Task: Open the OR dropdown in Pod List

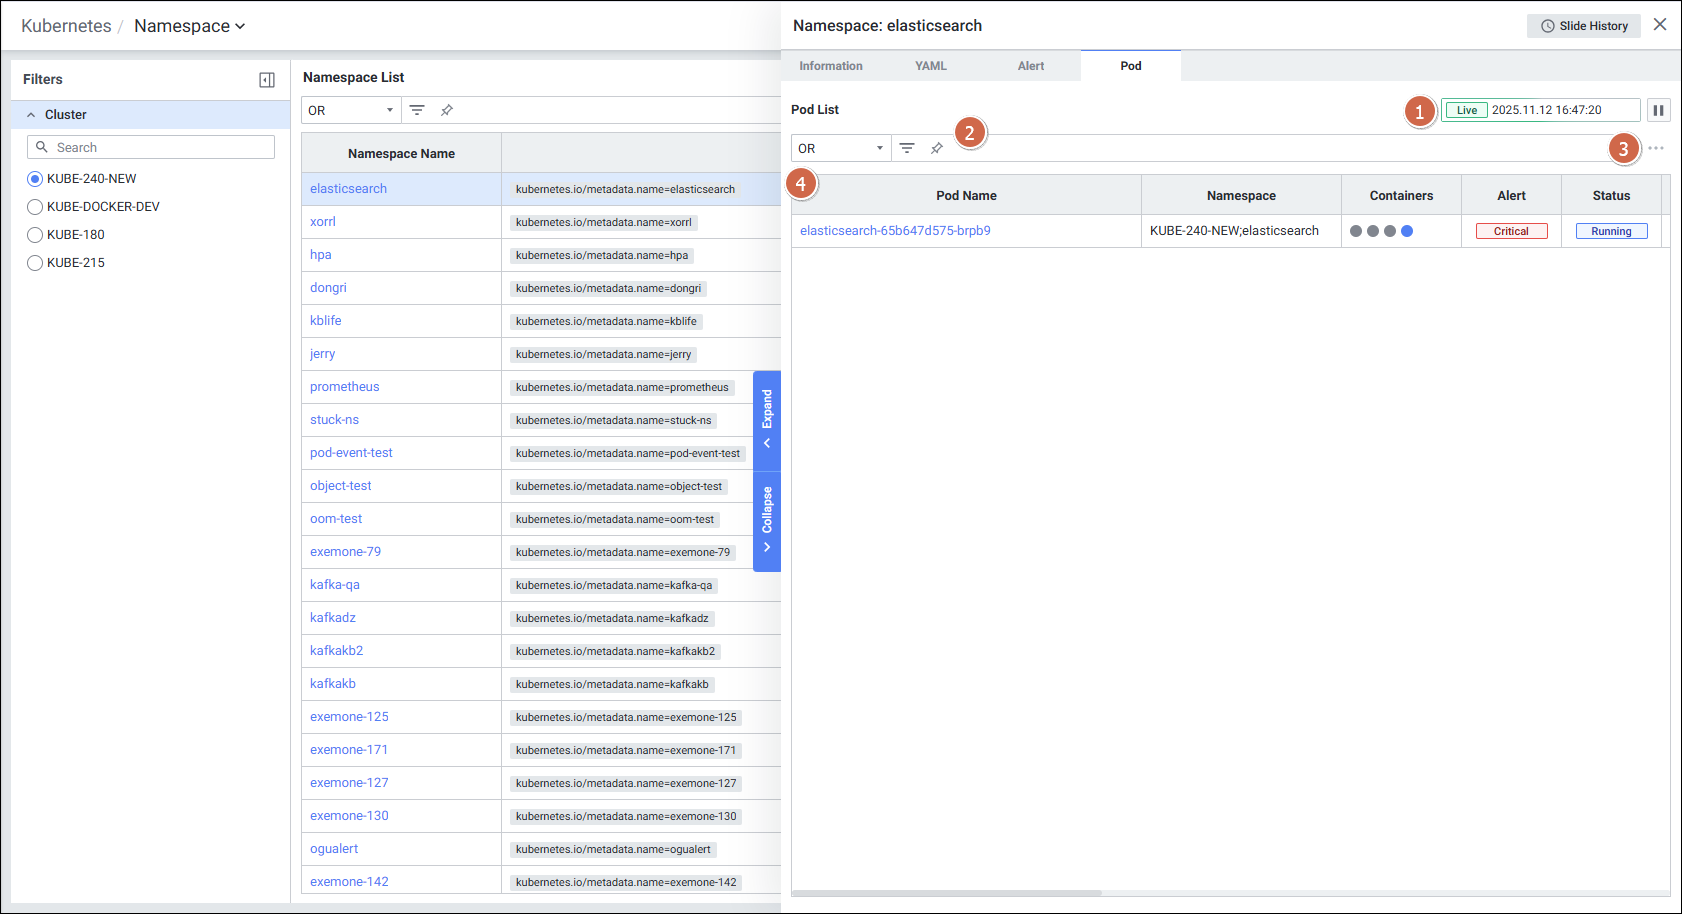Action: click(x=841, y=148)
